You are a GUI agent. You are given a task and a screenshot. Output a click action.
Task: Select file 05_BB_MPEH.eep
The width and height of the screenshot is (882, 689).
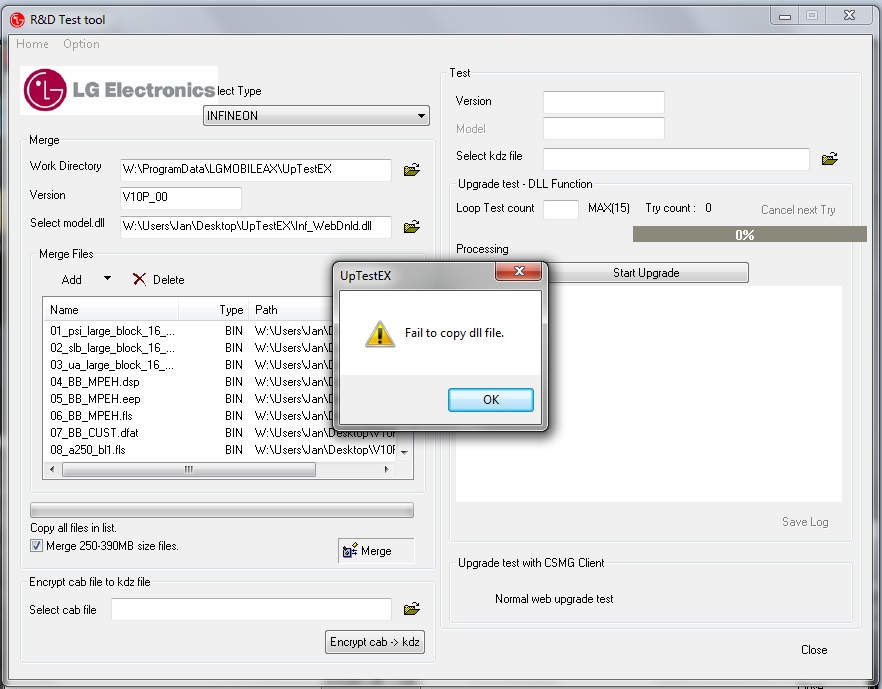tap(95, 399)
